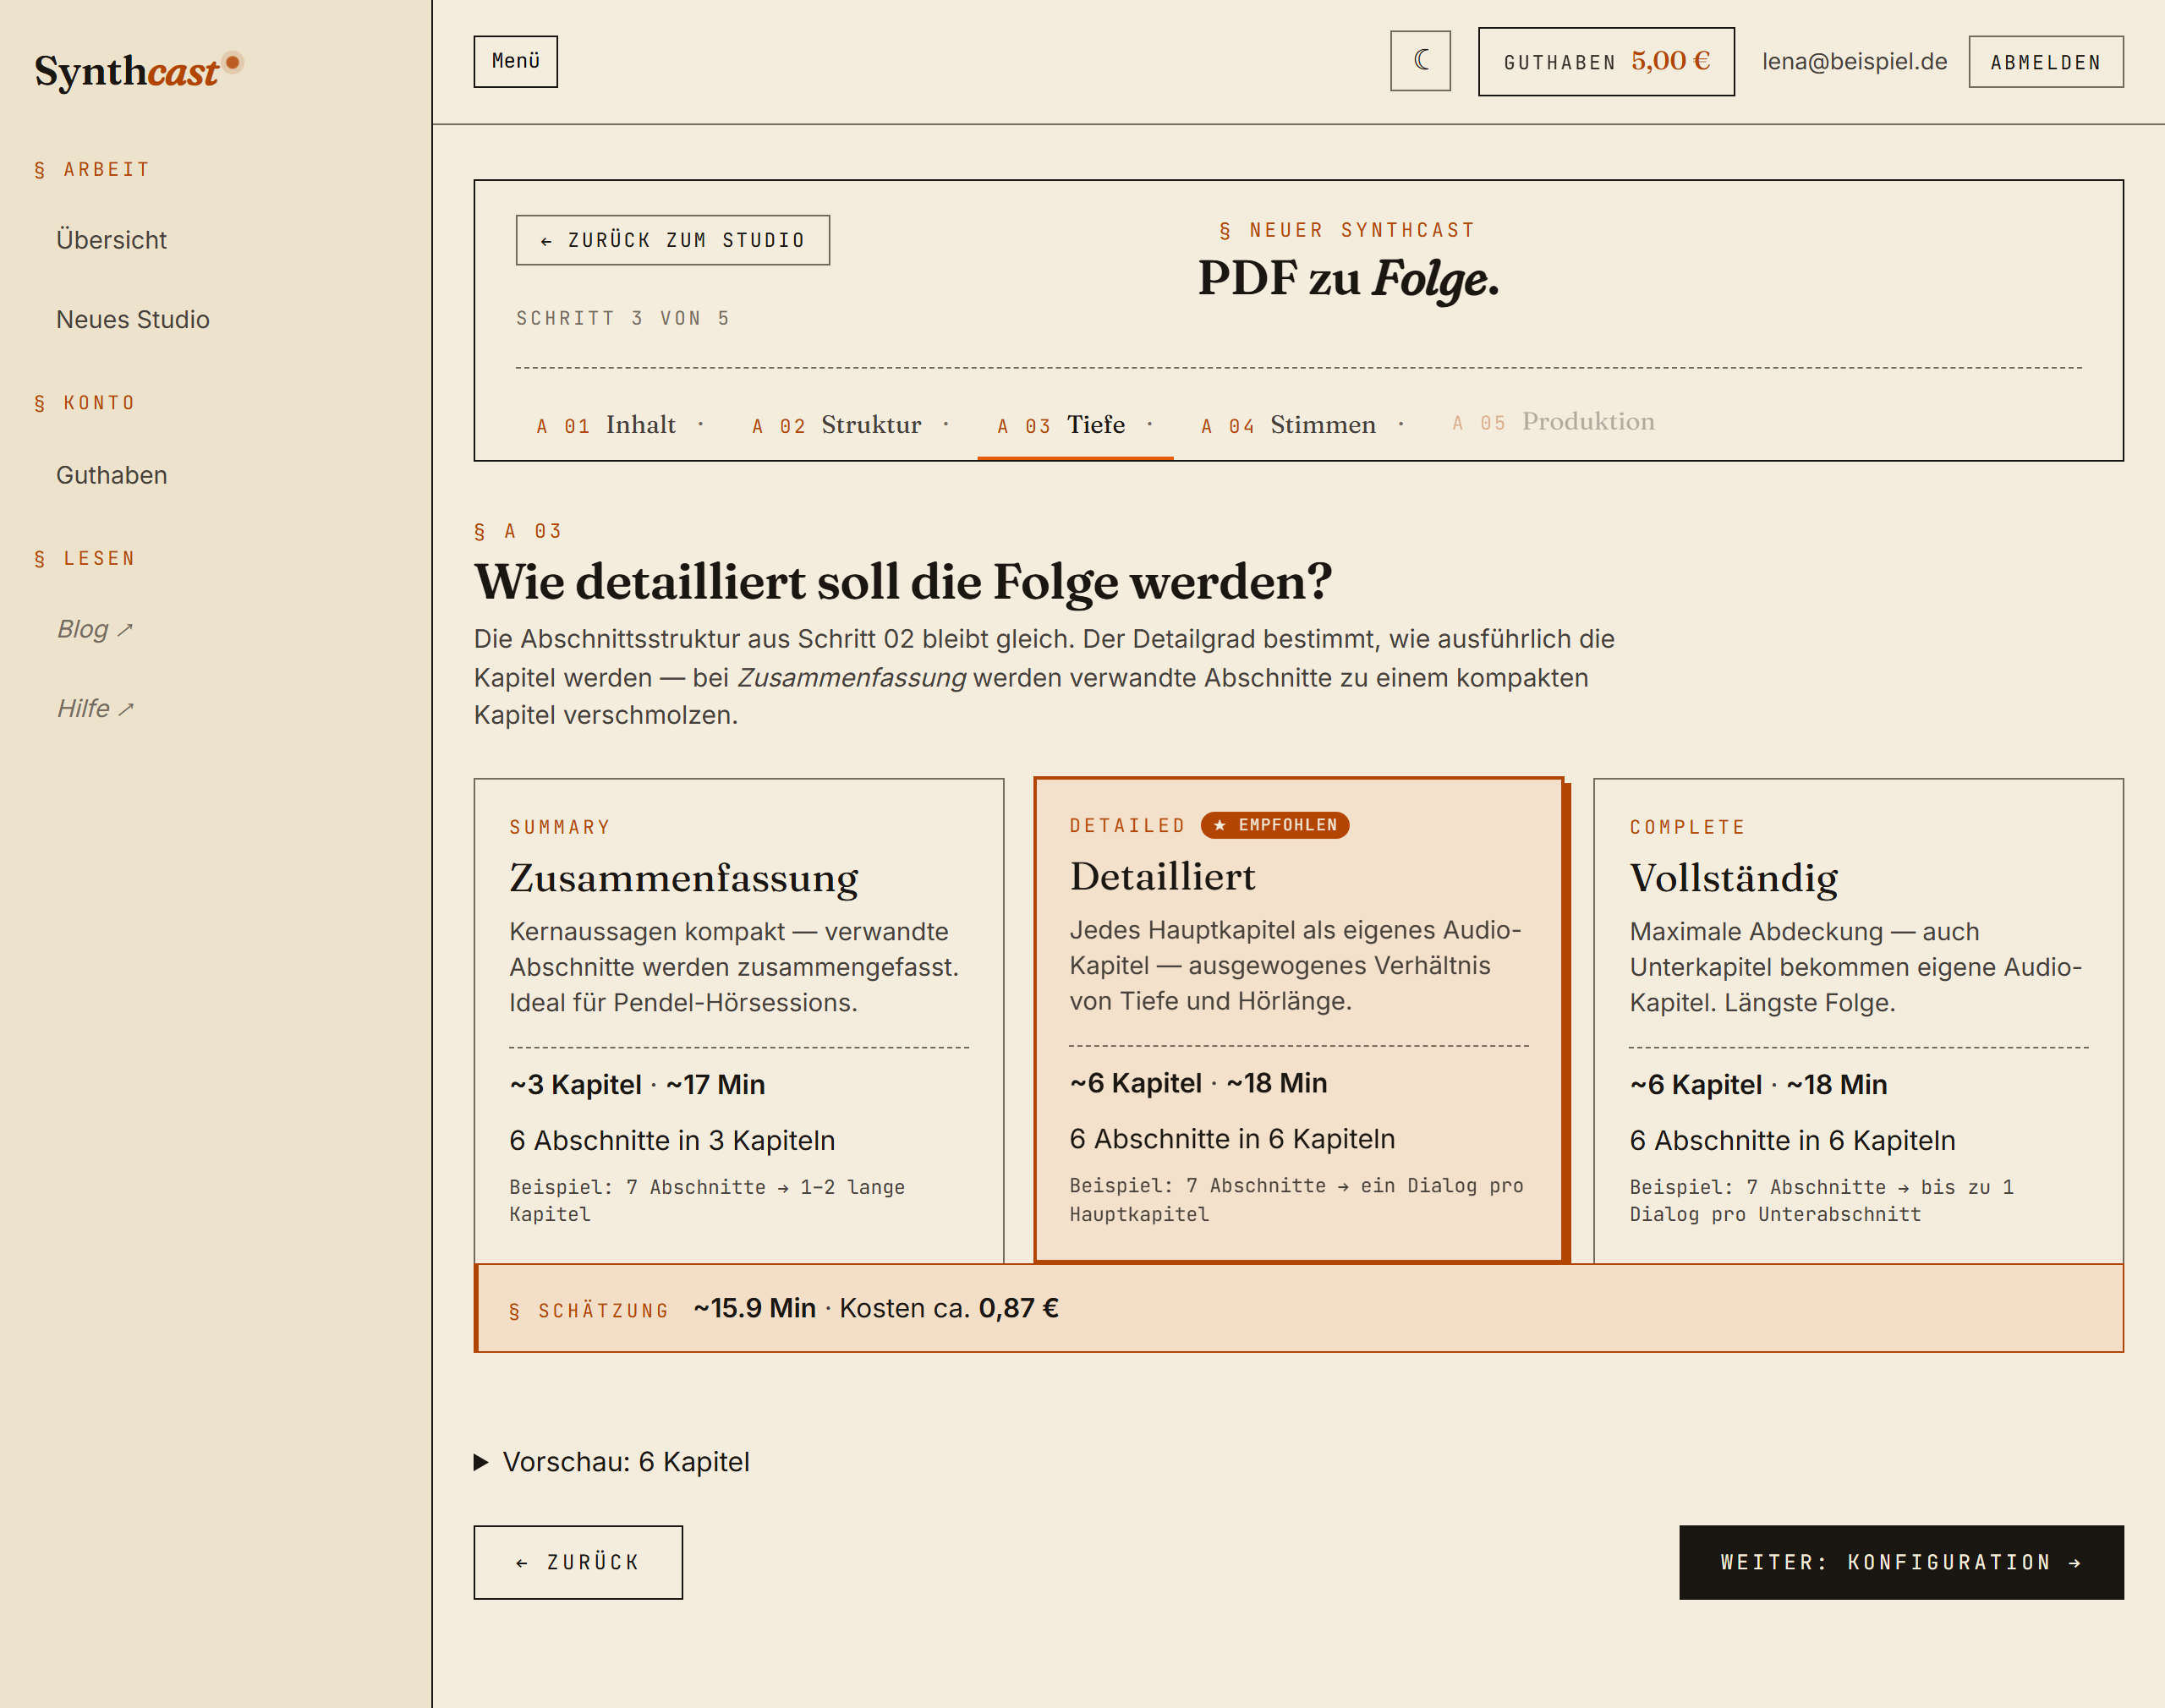Select the A 03 Tiefe step tab
Image resolution: width=2165 pixels, height=1708 pixels.
[x=1075, y=425]
